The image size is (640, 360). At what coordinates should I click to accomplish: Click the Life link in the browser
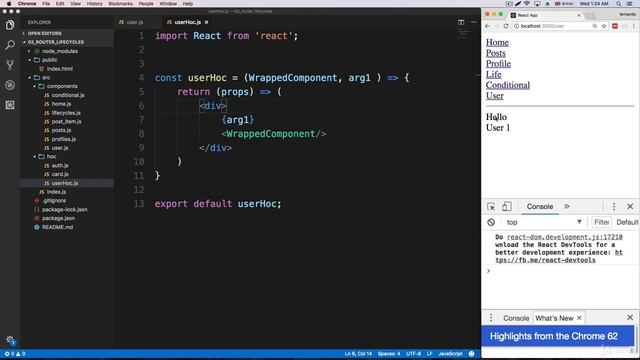click(x=493, y=74)
